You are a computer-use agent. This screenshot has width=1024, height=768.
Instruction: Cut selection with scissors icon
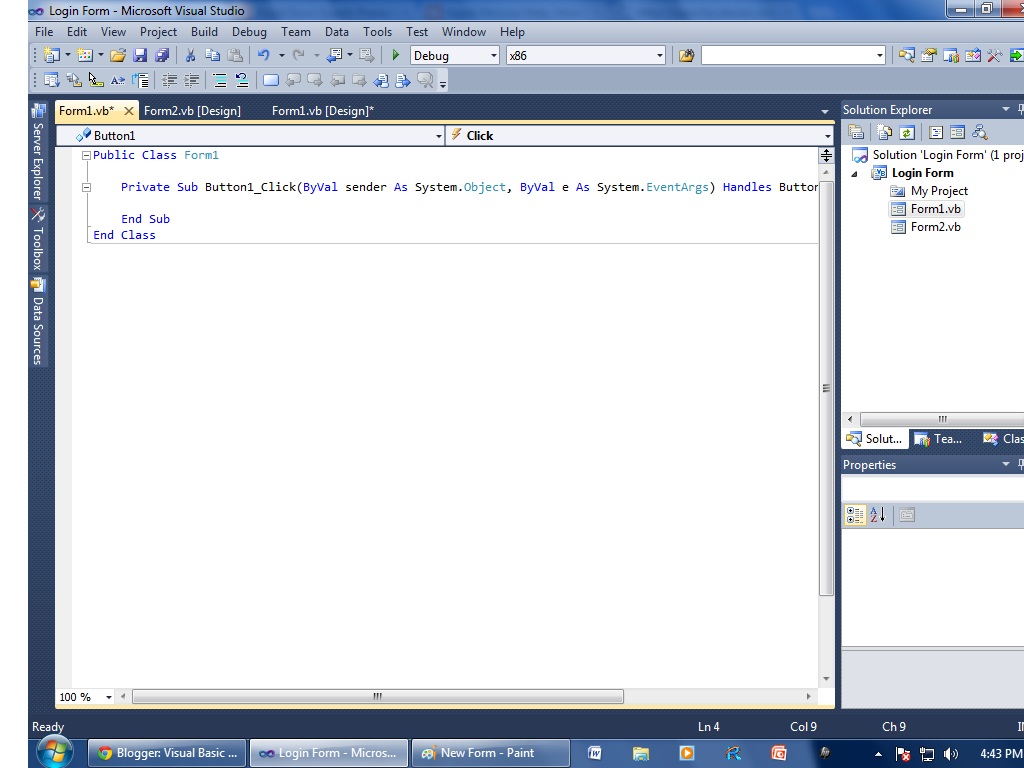(x=190, y=56)
